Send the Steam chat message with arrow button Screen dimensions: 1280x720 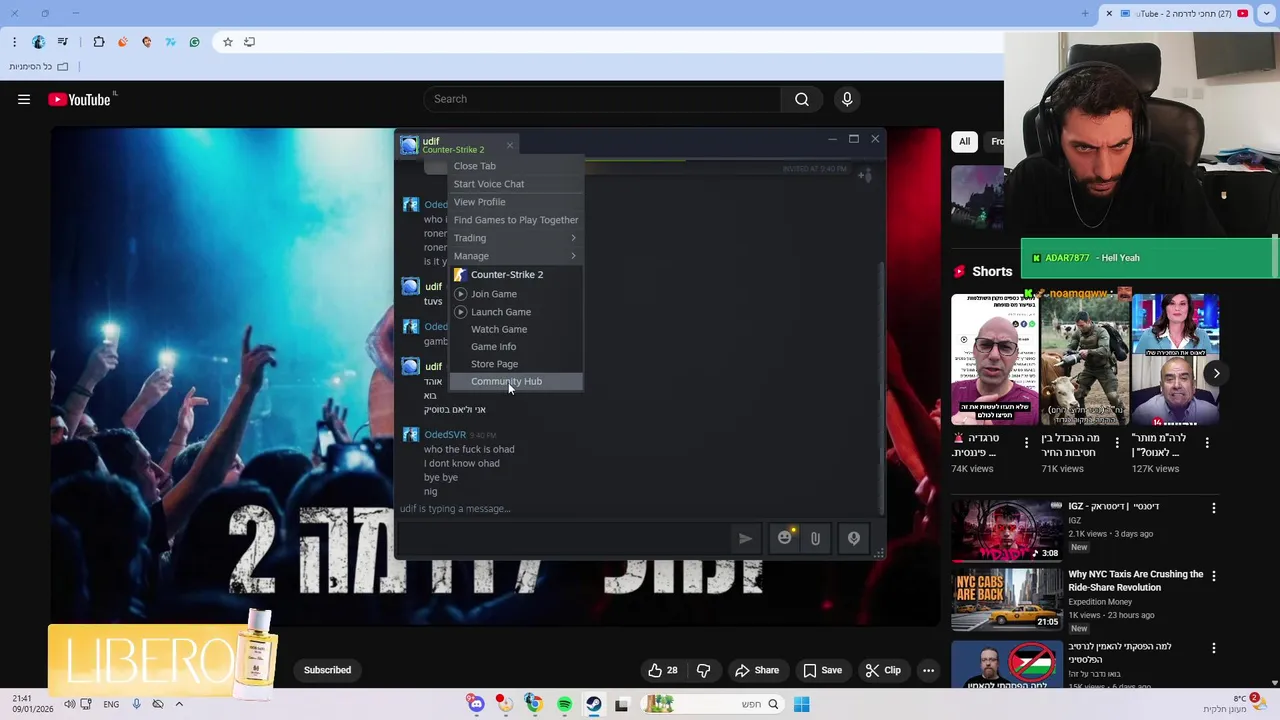click(745, 538)
